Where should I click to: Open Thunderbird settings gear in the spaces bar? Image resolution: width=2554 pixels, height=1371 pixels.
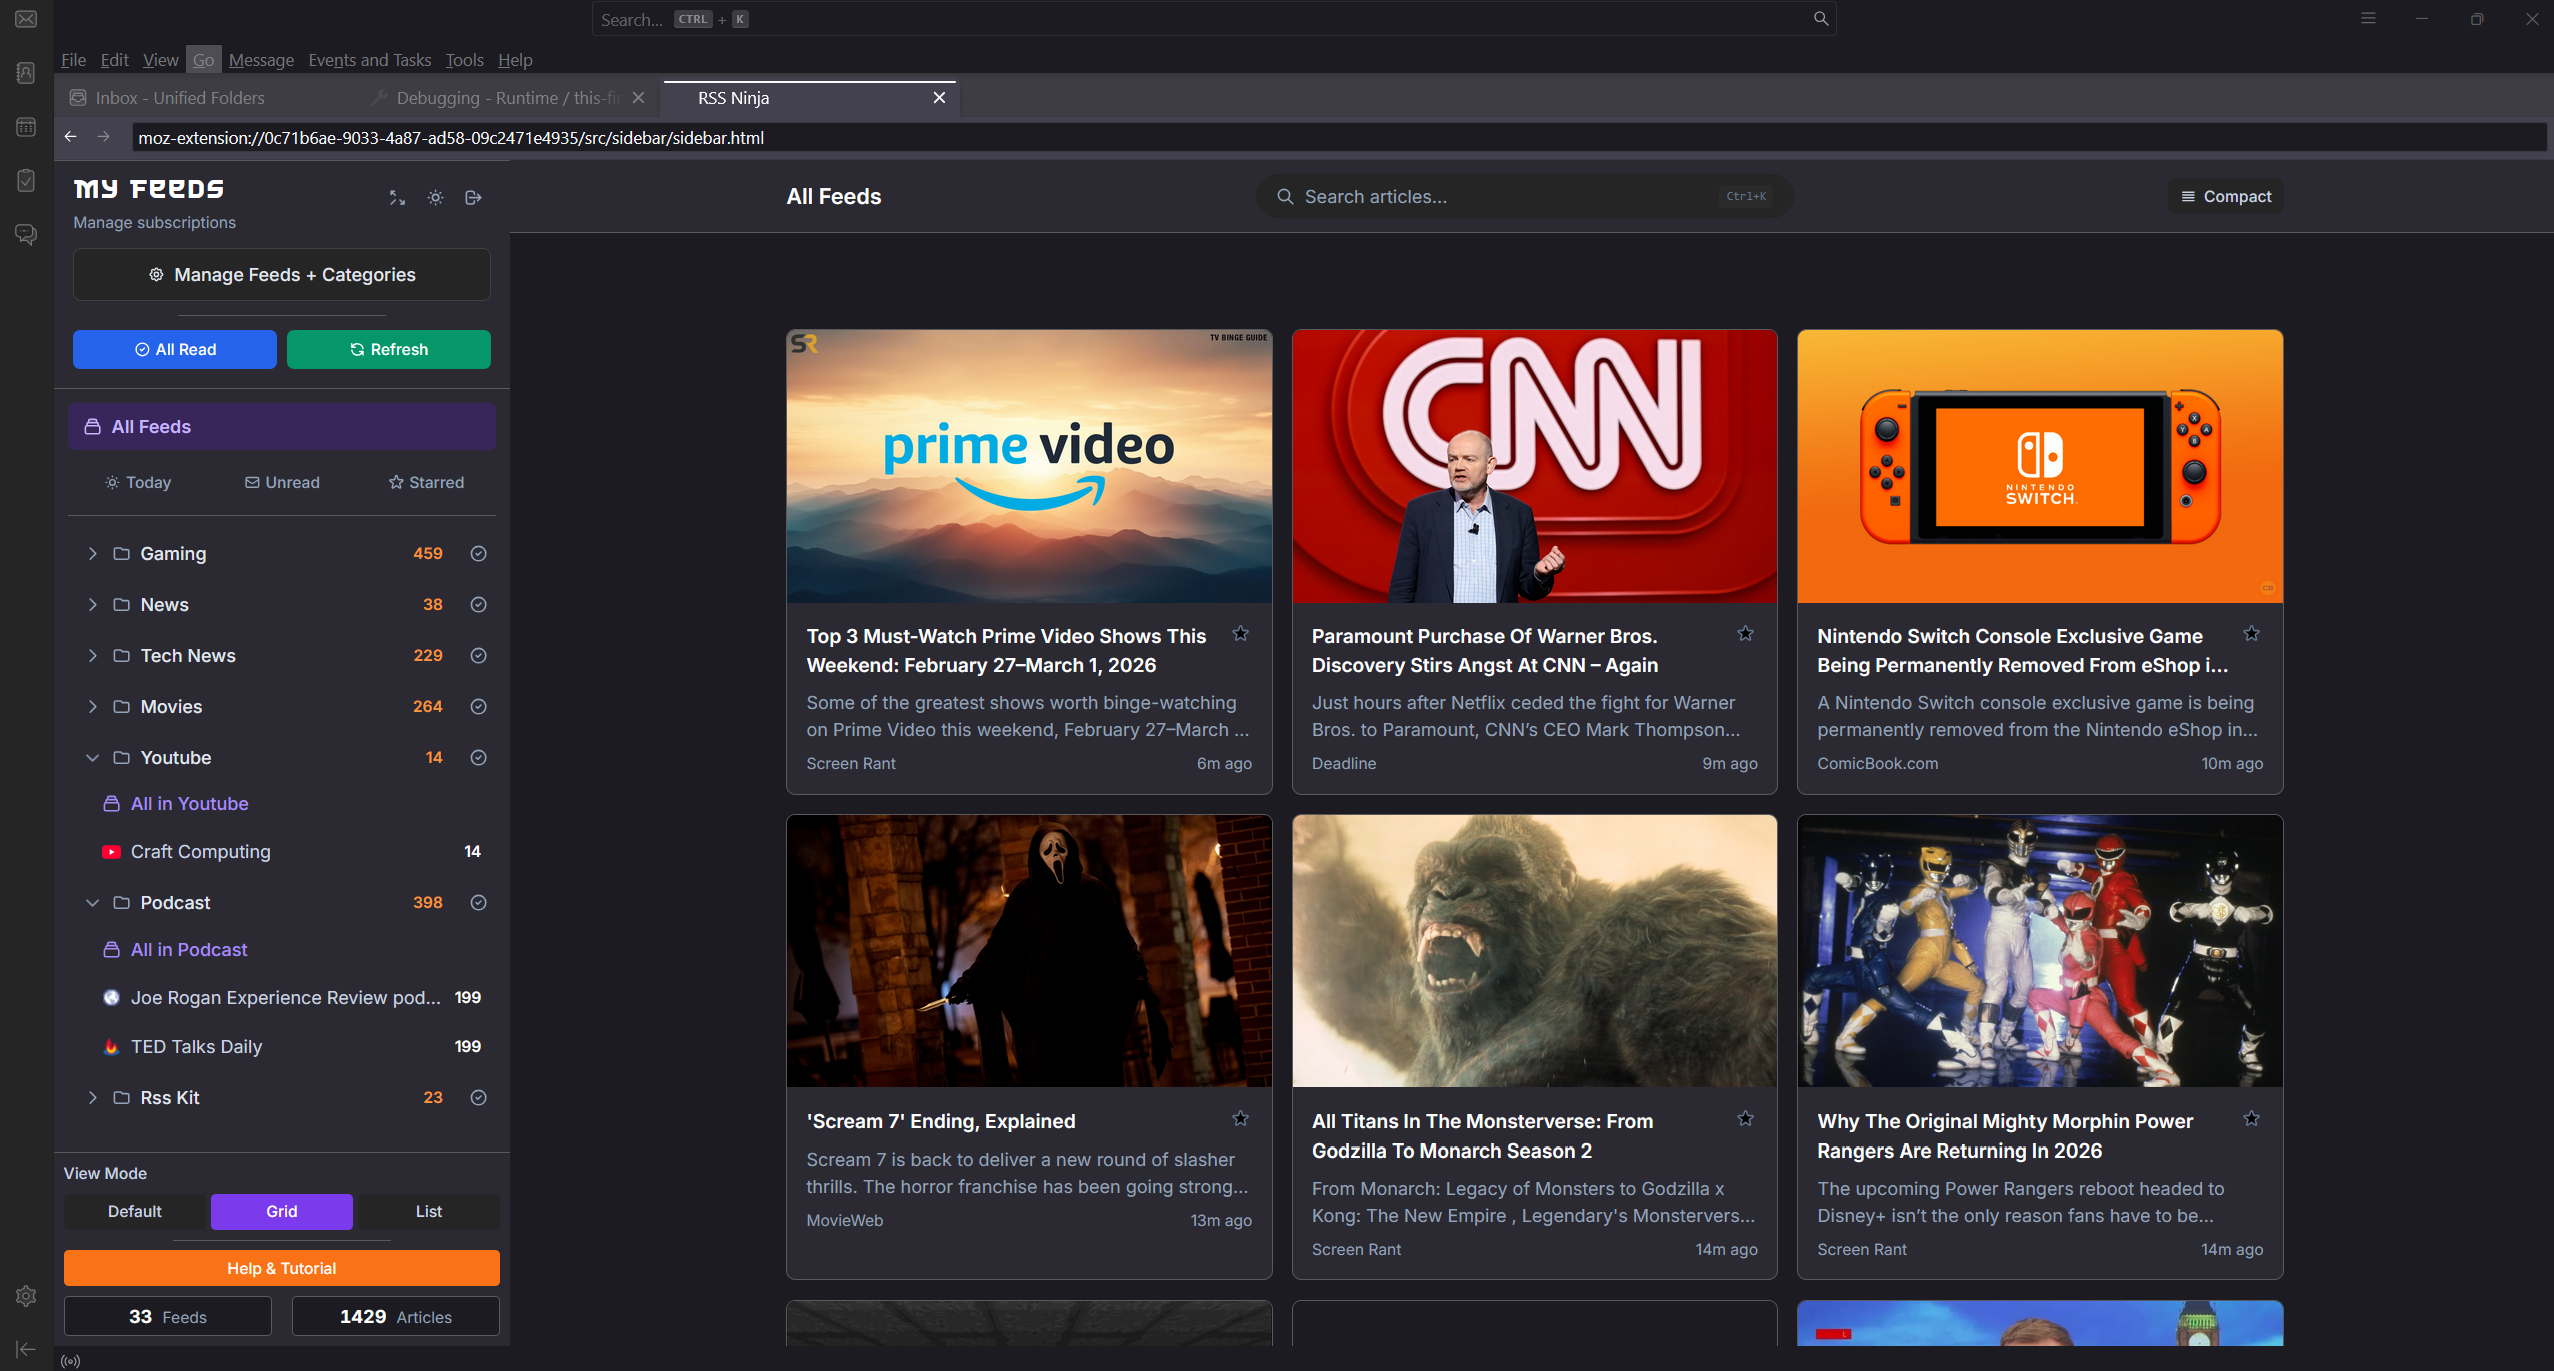(26, 1296)
